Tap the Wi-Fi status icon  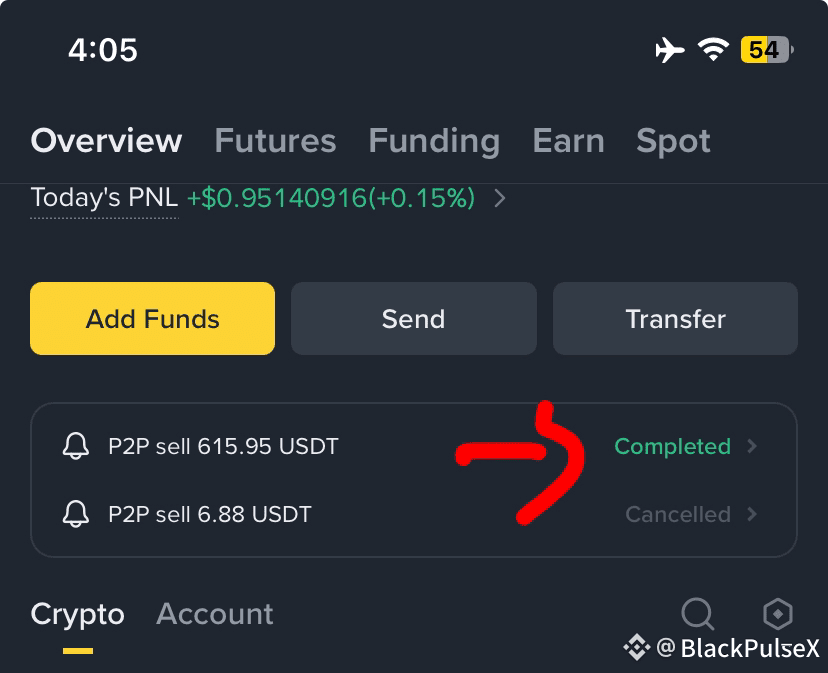point(713,50)
